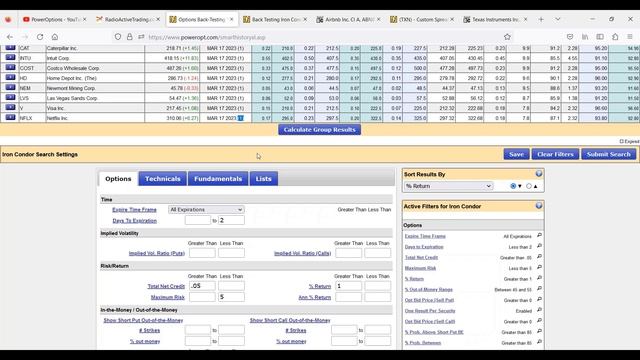Click magnifier icon beside Total Net Credit filter
Viewport: 640px width, 360px height.
pyautogui.click(x=539, y=257)
